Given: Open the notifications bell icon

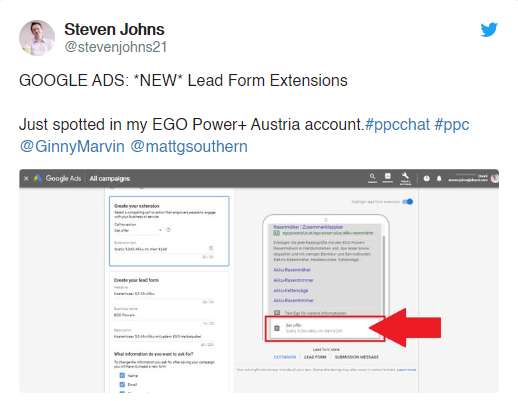Looking at the screenshot, I should click(439, 179).
